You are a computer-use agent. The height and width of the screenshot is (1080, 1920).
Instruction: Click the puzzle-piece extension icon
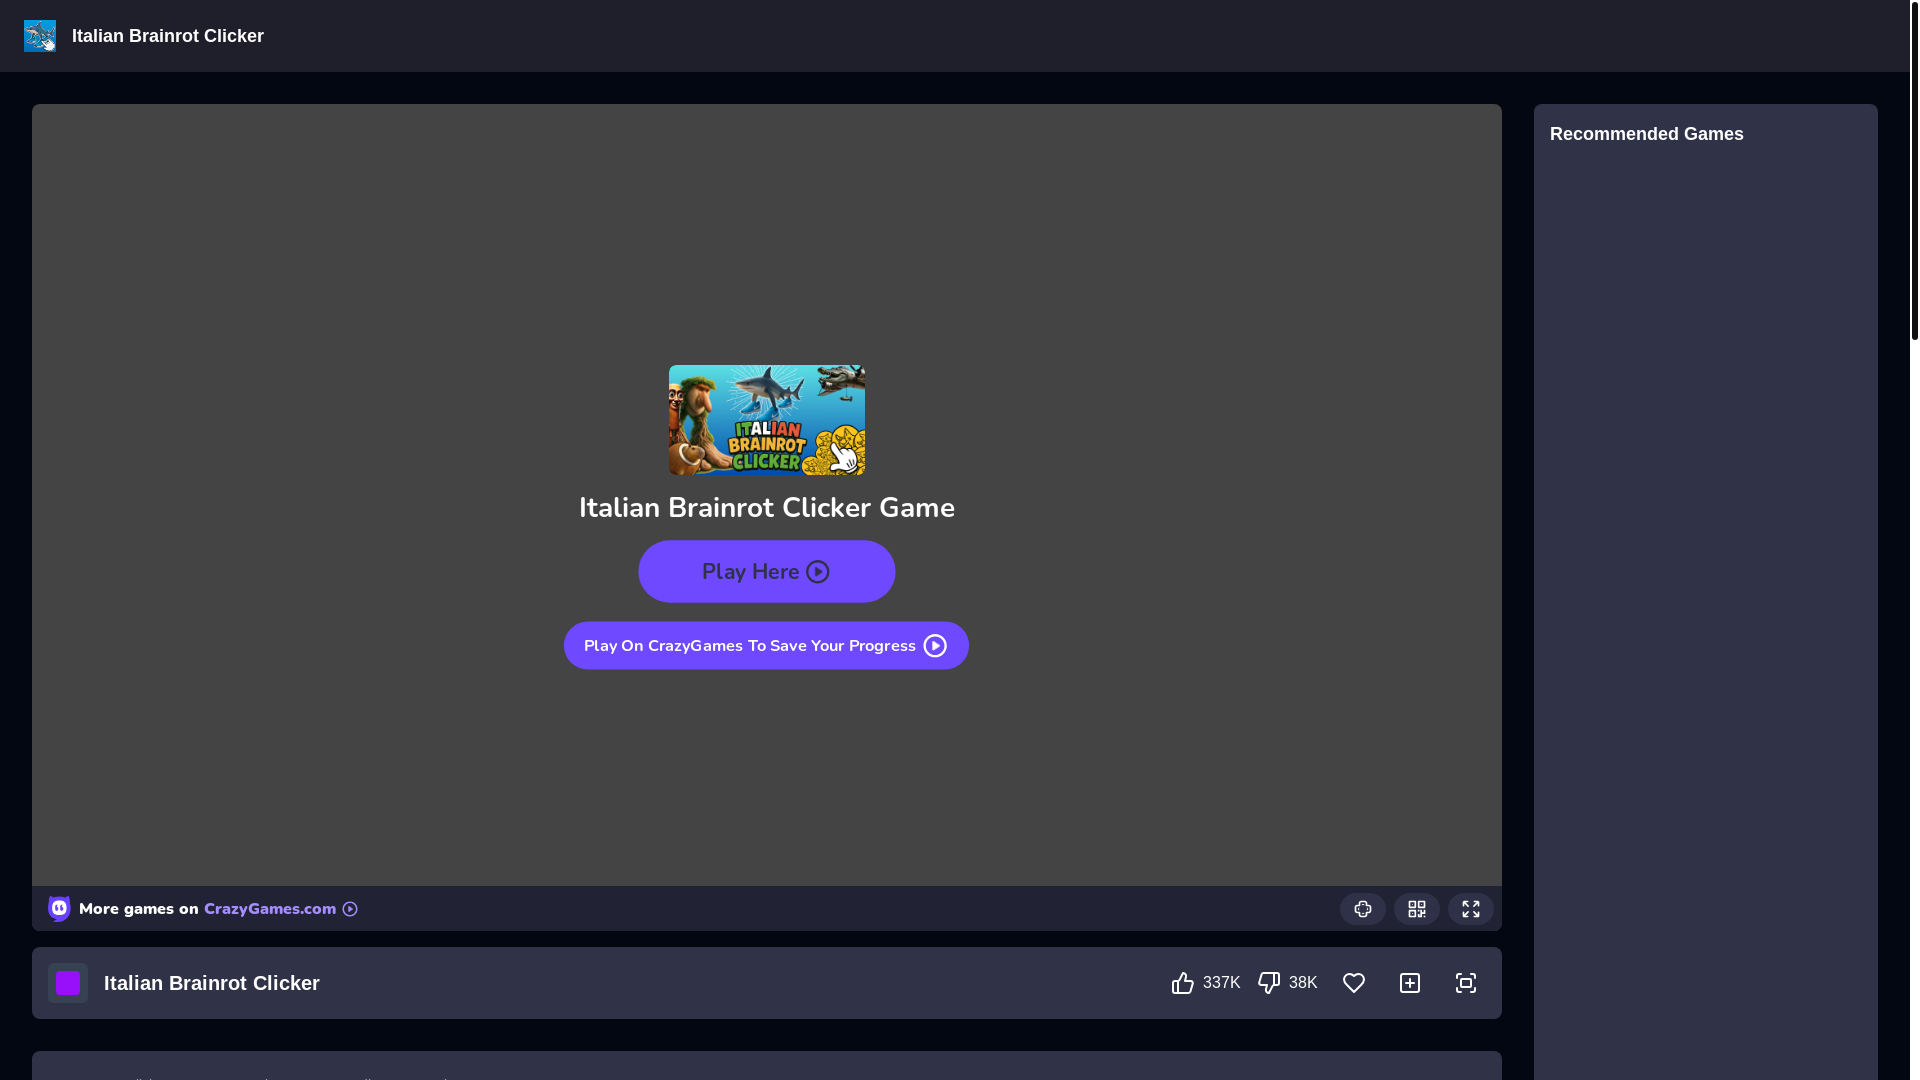(x=1363, y=909)
